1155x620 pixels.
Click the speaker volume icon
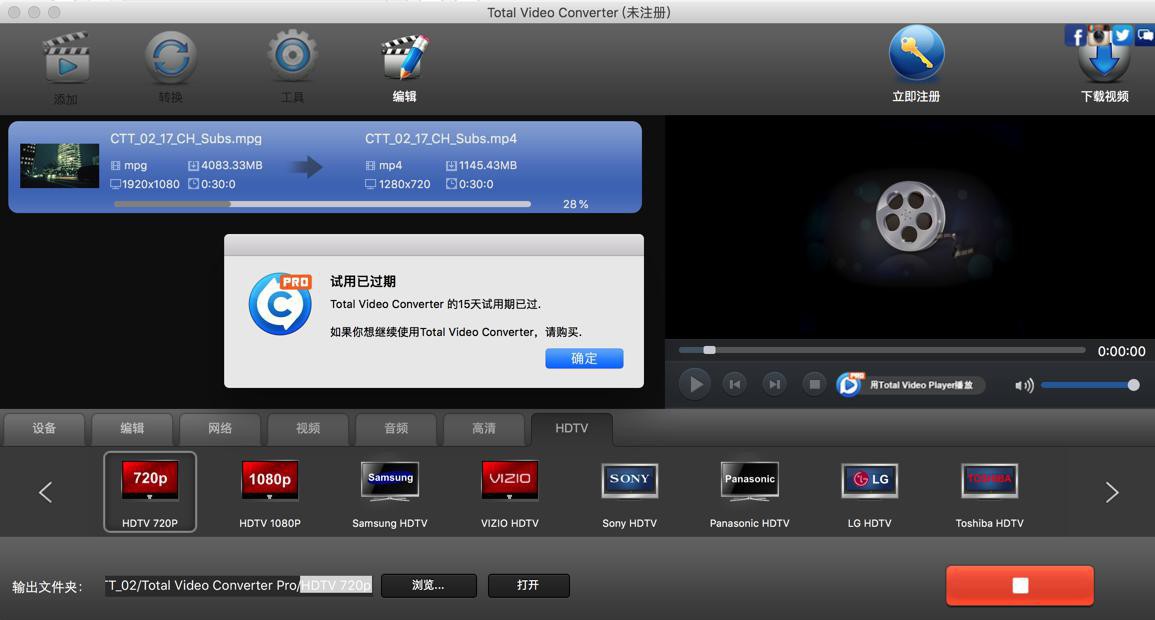tap(1024, 385)
